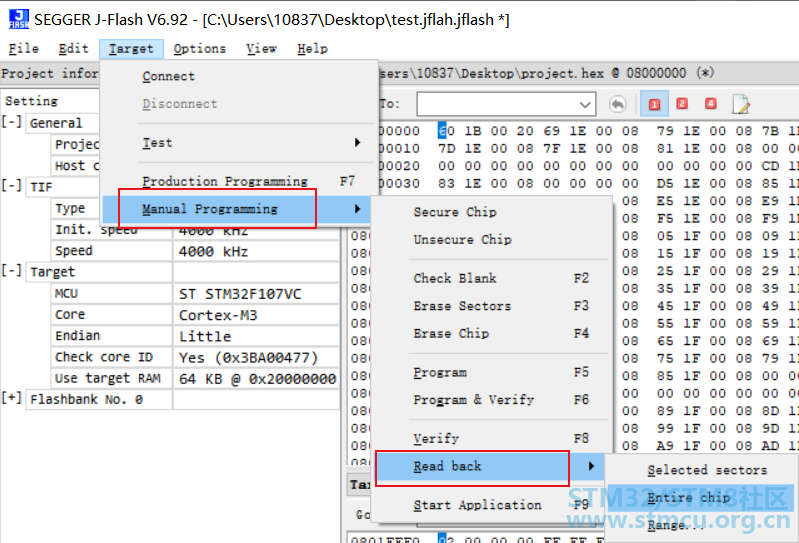Open the Options menu
This screenshot has height=543, width=799.
tap(199, 49)
